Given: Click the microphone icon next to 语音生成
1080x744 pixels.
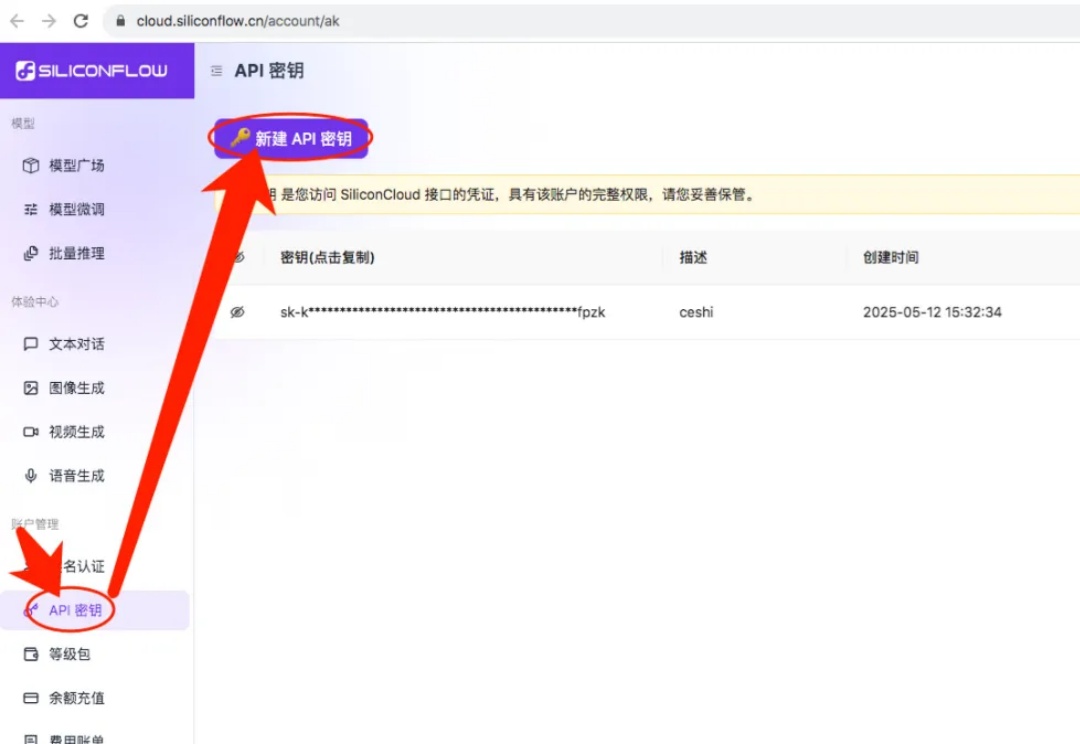Looking at the screenshot, I should coord(30,475).
